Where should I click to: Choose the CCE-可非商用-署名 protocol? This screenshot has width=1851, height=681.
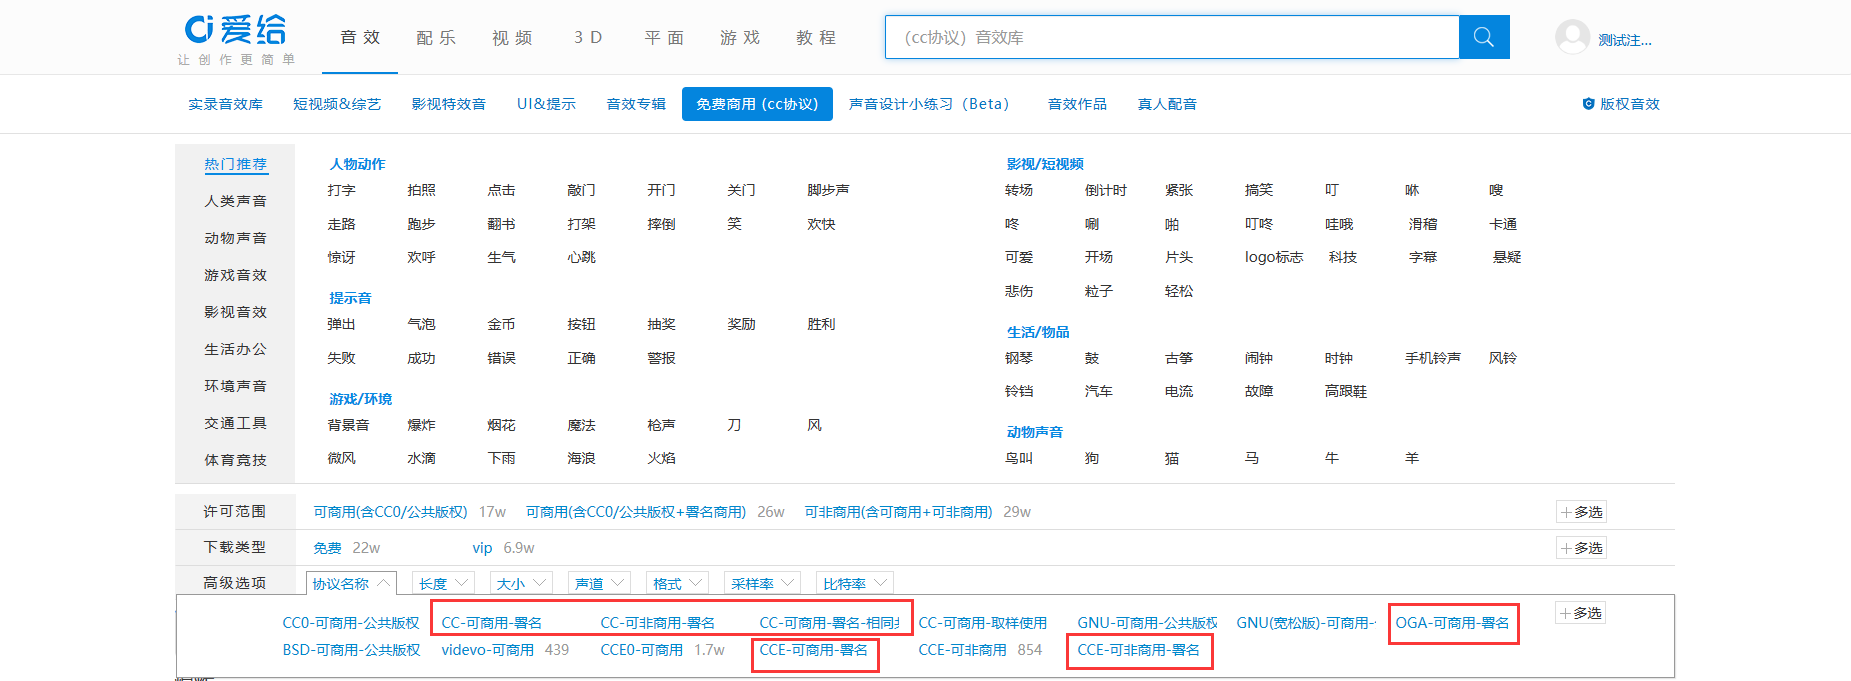pyautogui.click(x=1138, y=650)
